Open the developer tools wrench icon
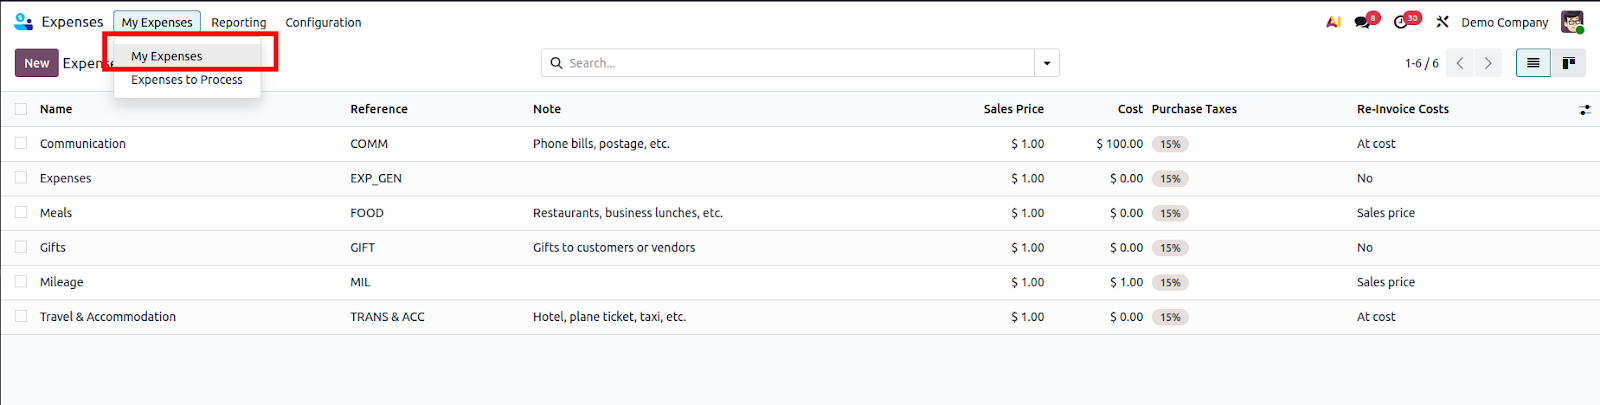The image size is (1600, 405). click(1442, 22)
